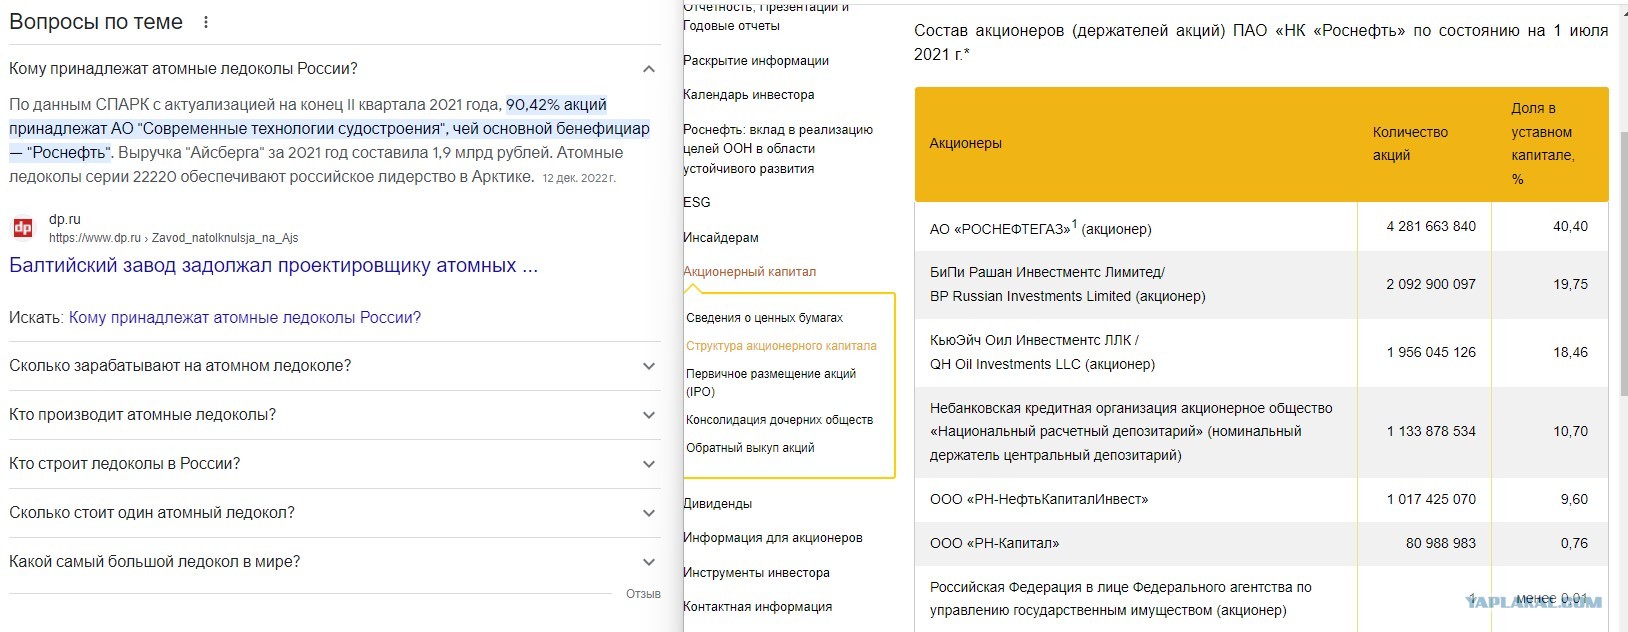Screen dimensions: 1628x632
Task: Click the value 80 988 983
Action: click(1441, 544)
